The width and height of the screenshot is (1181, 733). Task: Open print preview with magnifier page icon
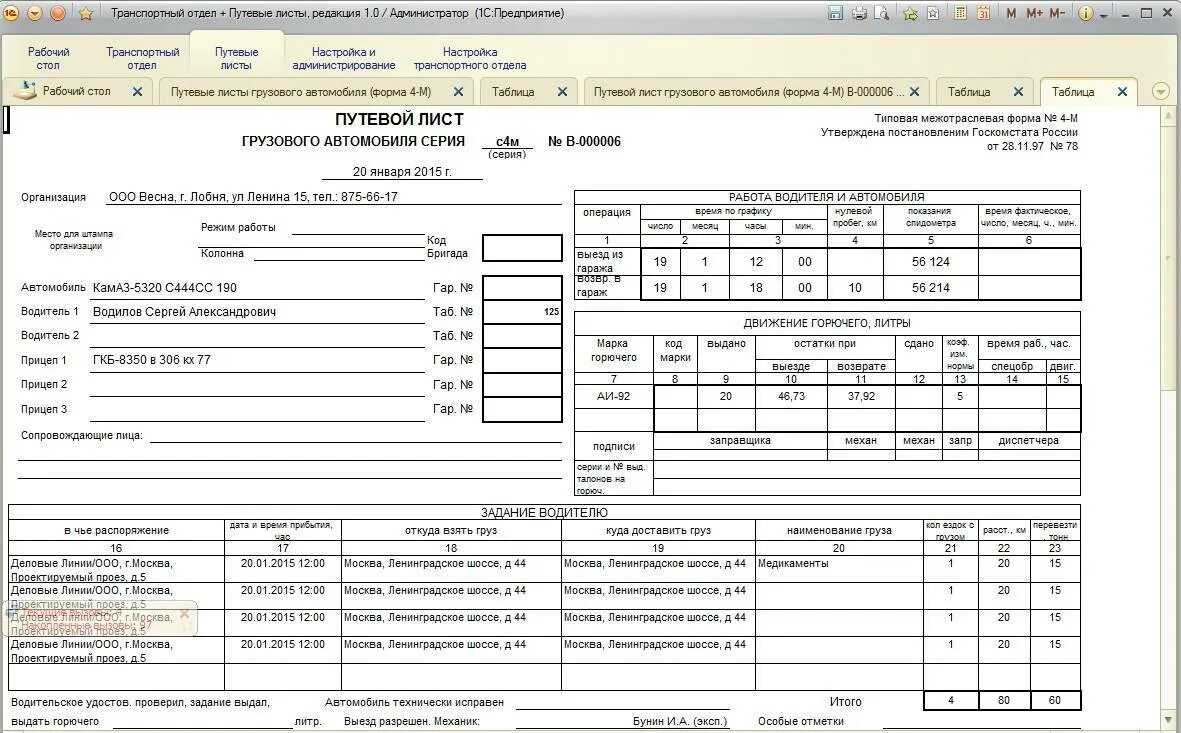point(881,13)
